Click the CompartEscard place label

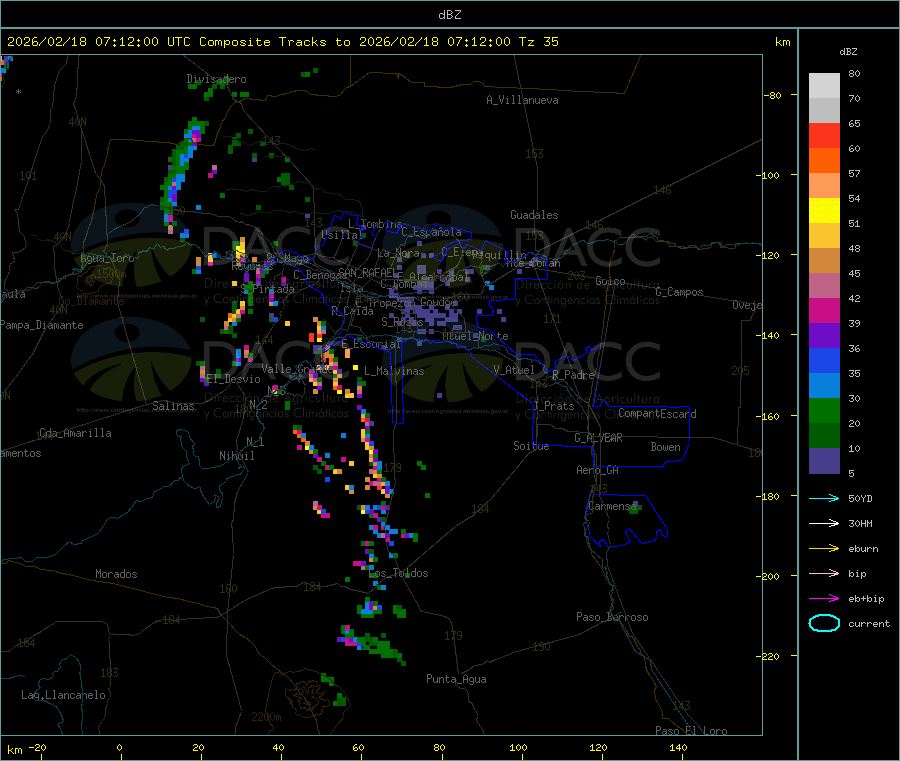(x=657, y=414)
